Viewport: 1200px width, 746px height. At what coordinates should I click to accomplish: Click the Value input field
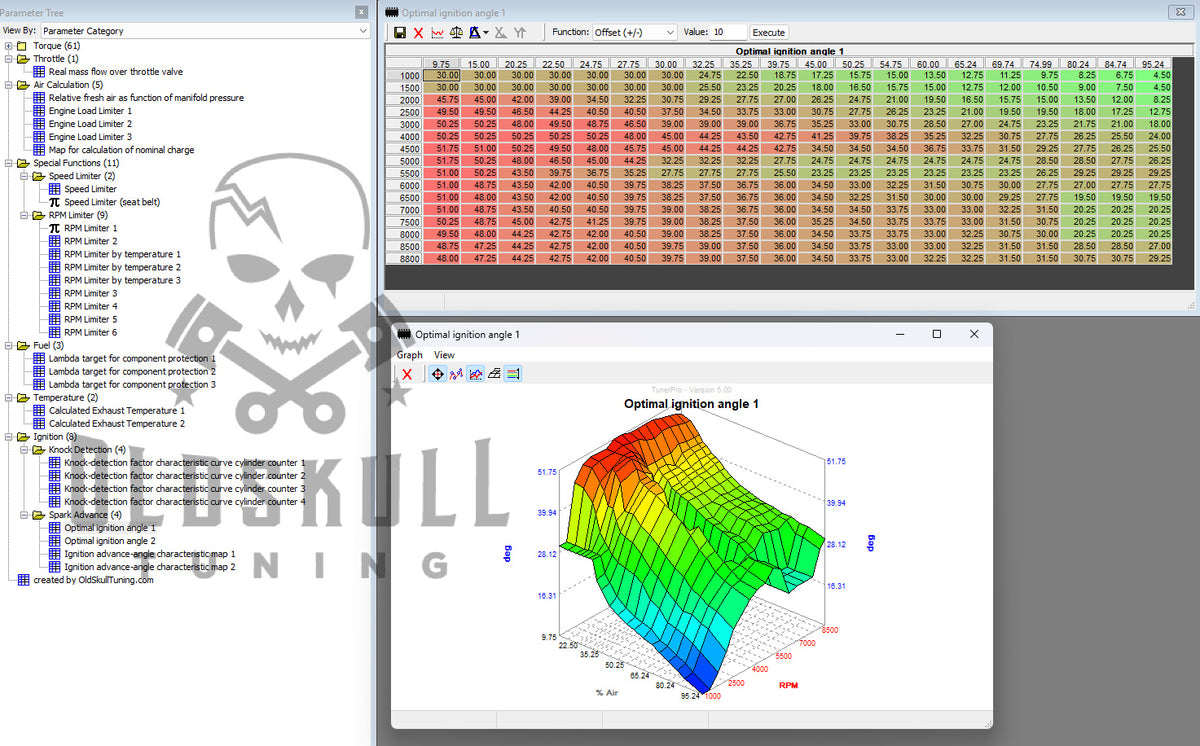(x=729, y=32)
